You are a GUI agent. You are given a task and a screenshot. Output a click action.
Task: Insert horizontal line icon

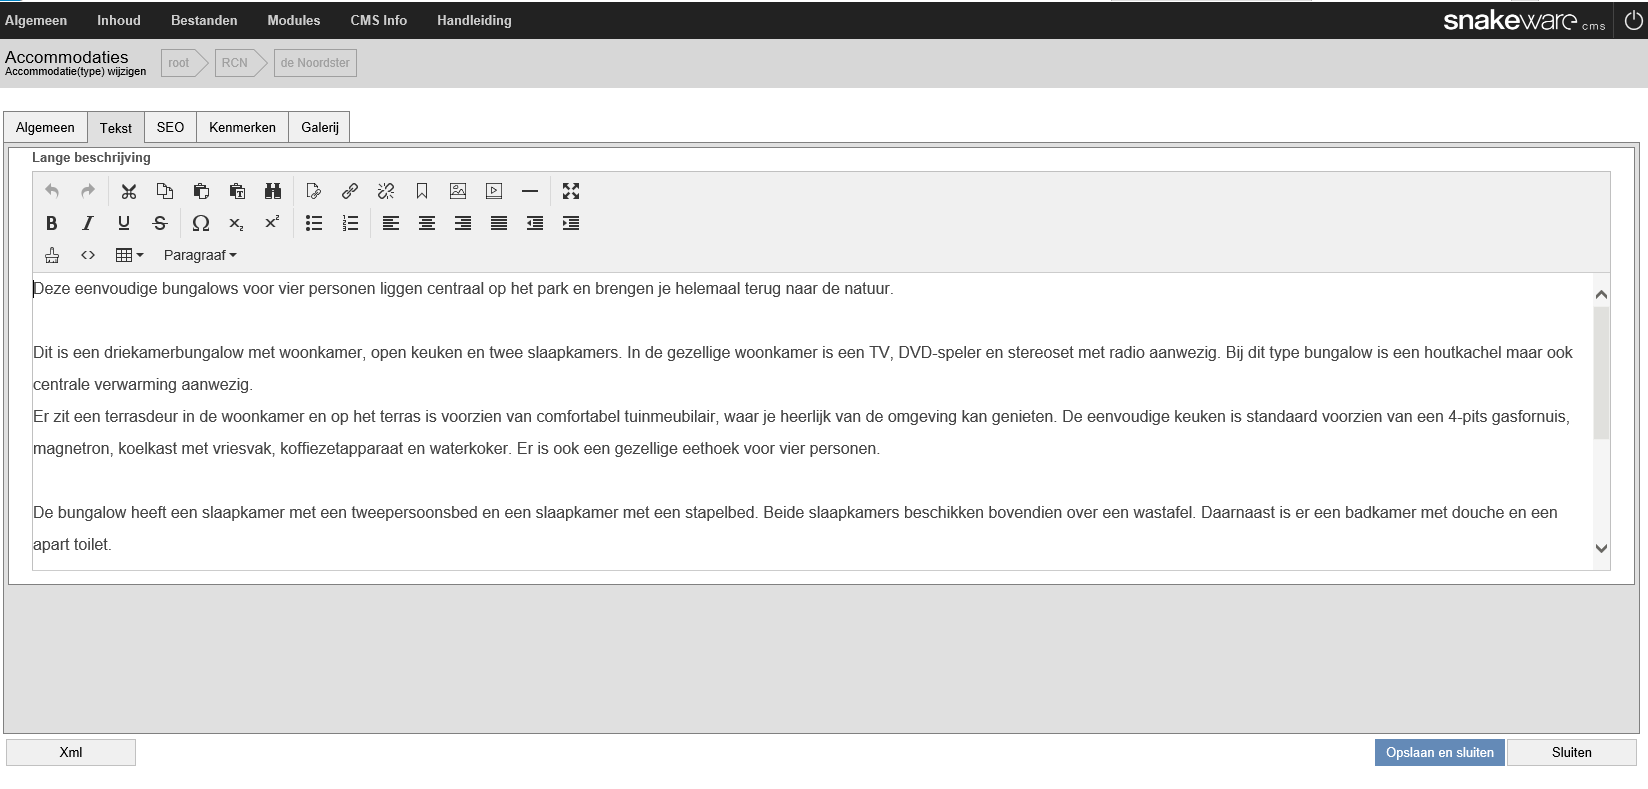pyautogui.click(x=530, y=191)
